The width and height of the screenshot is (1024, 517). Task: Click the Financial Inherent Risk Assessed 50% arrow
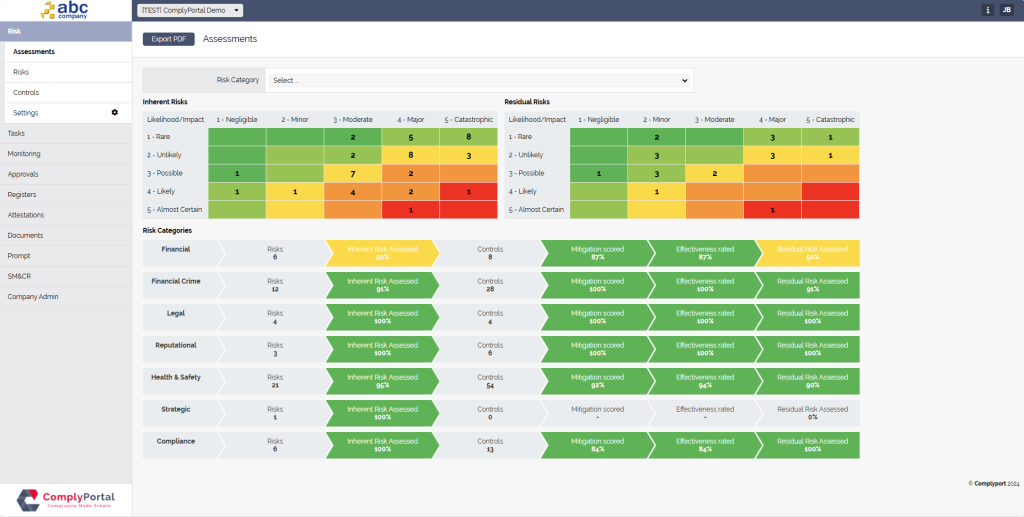tap(382, 253)
